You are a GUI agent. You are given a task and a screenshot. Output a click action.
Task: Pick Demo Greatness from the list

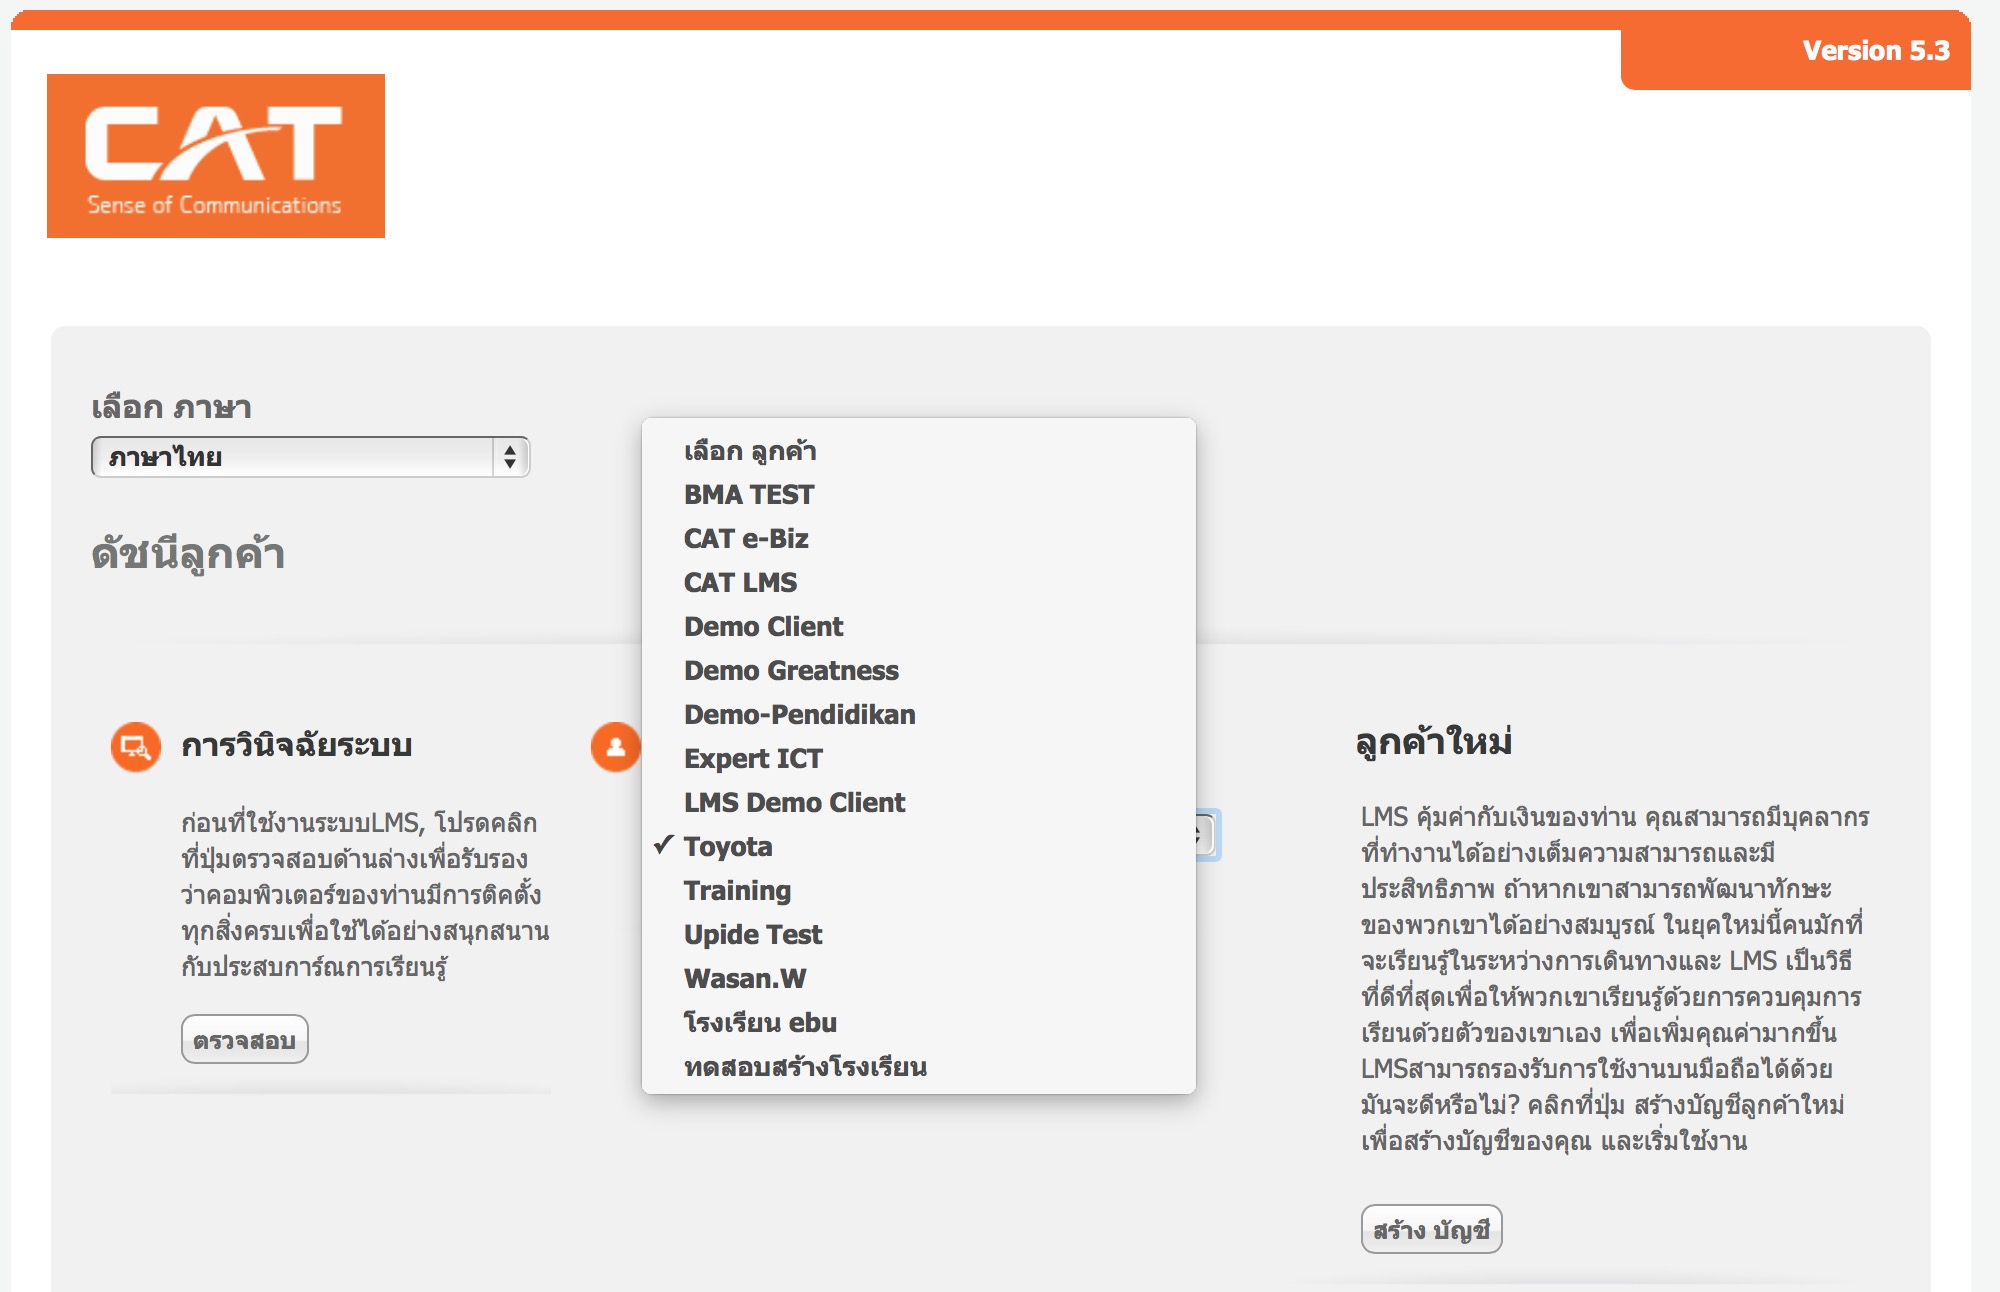918,671
